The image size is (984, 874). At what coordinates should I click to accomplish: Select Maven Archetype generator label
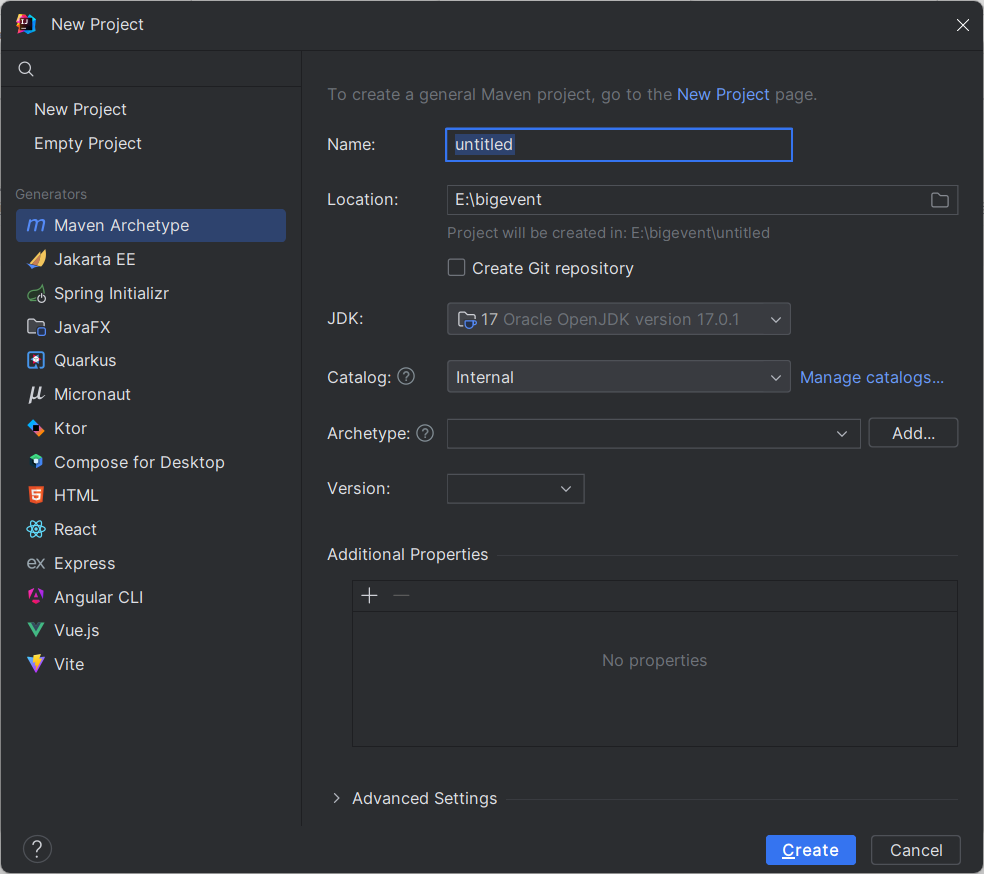pyautogui.click(x=121, y=225)
